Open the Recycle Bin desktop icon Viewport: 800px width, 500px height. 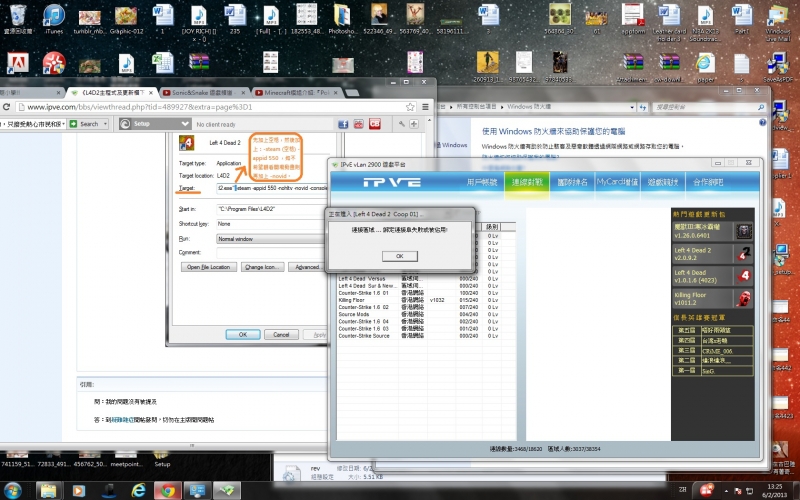tap(17, 19)
